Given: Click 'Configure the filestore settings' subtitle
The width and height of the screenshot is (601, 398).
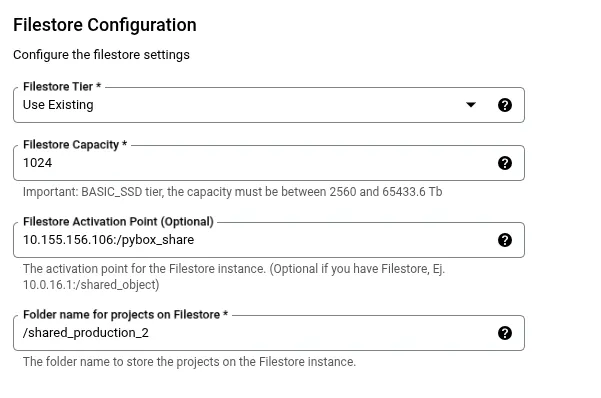Looking at the screenshot, I should point(101,55).
